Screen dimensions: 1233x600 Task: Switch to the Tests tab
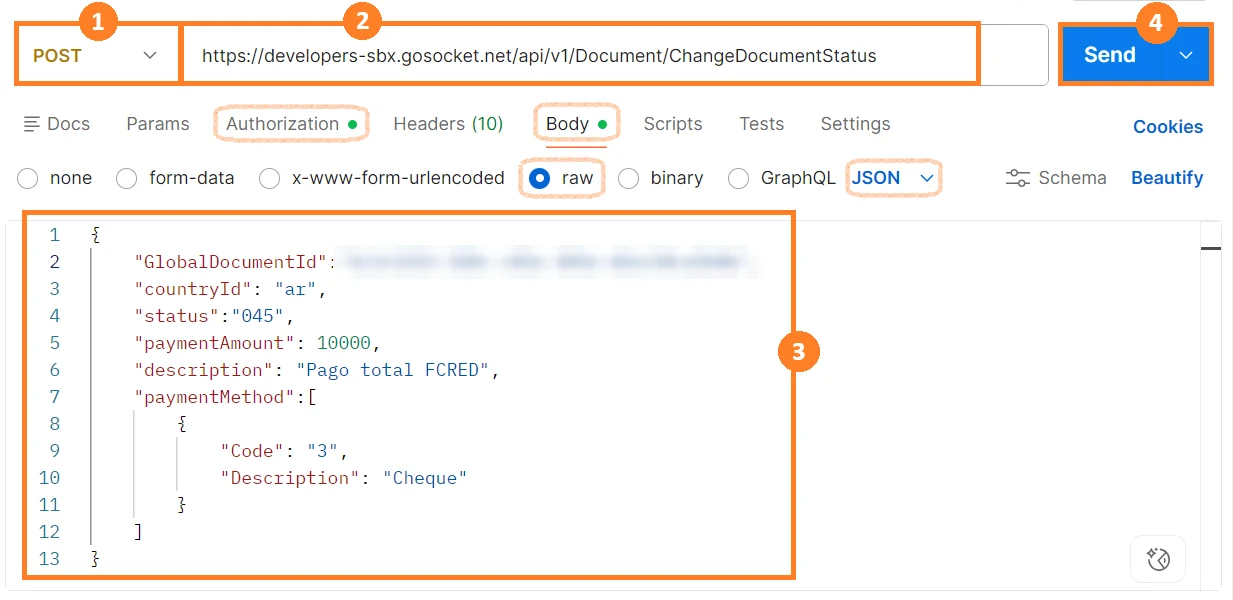[x=762, y=124]
